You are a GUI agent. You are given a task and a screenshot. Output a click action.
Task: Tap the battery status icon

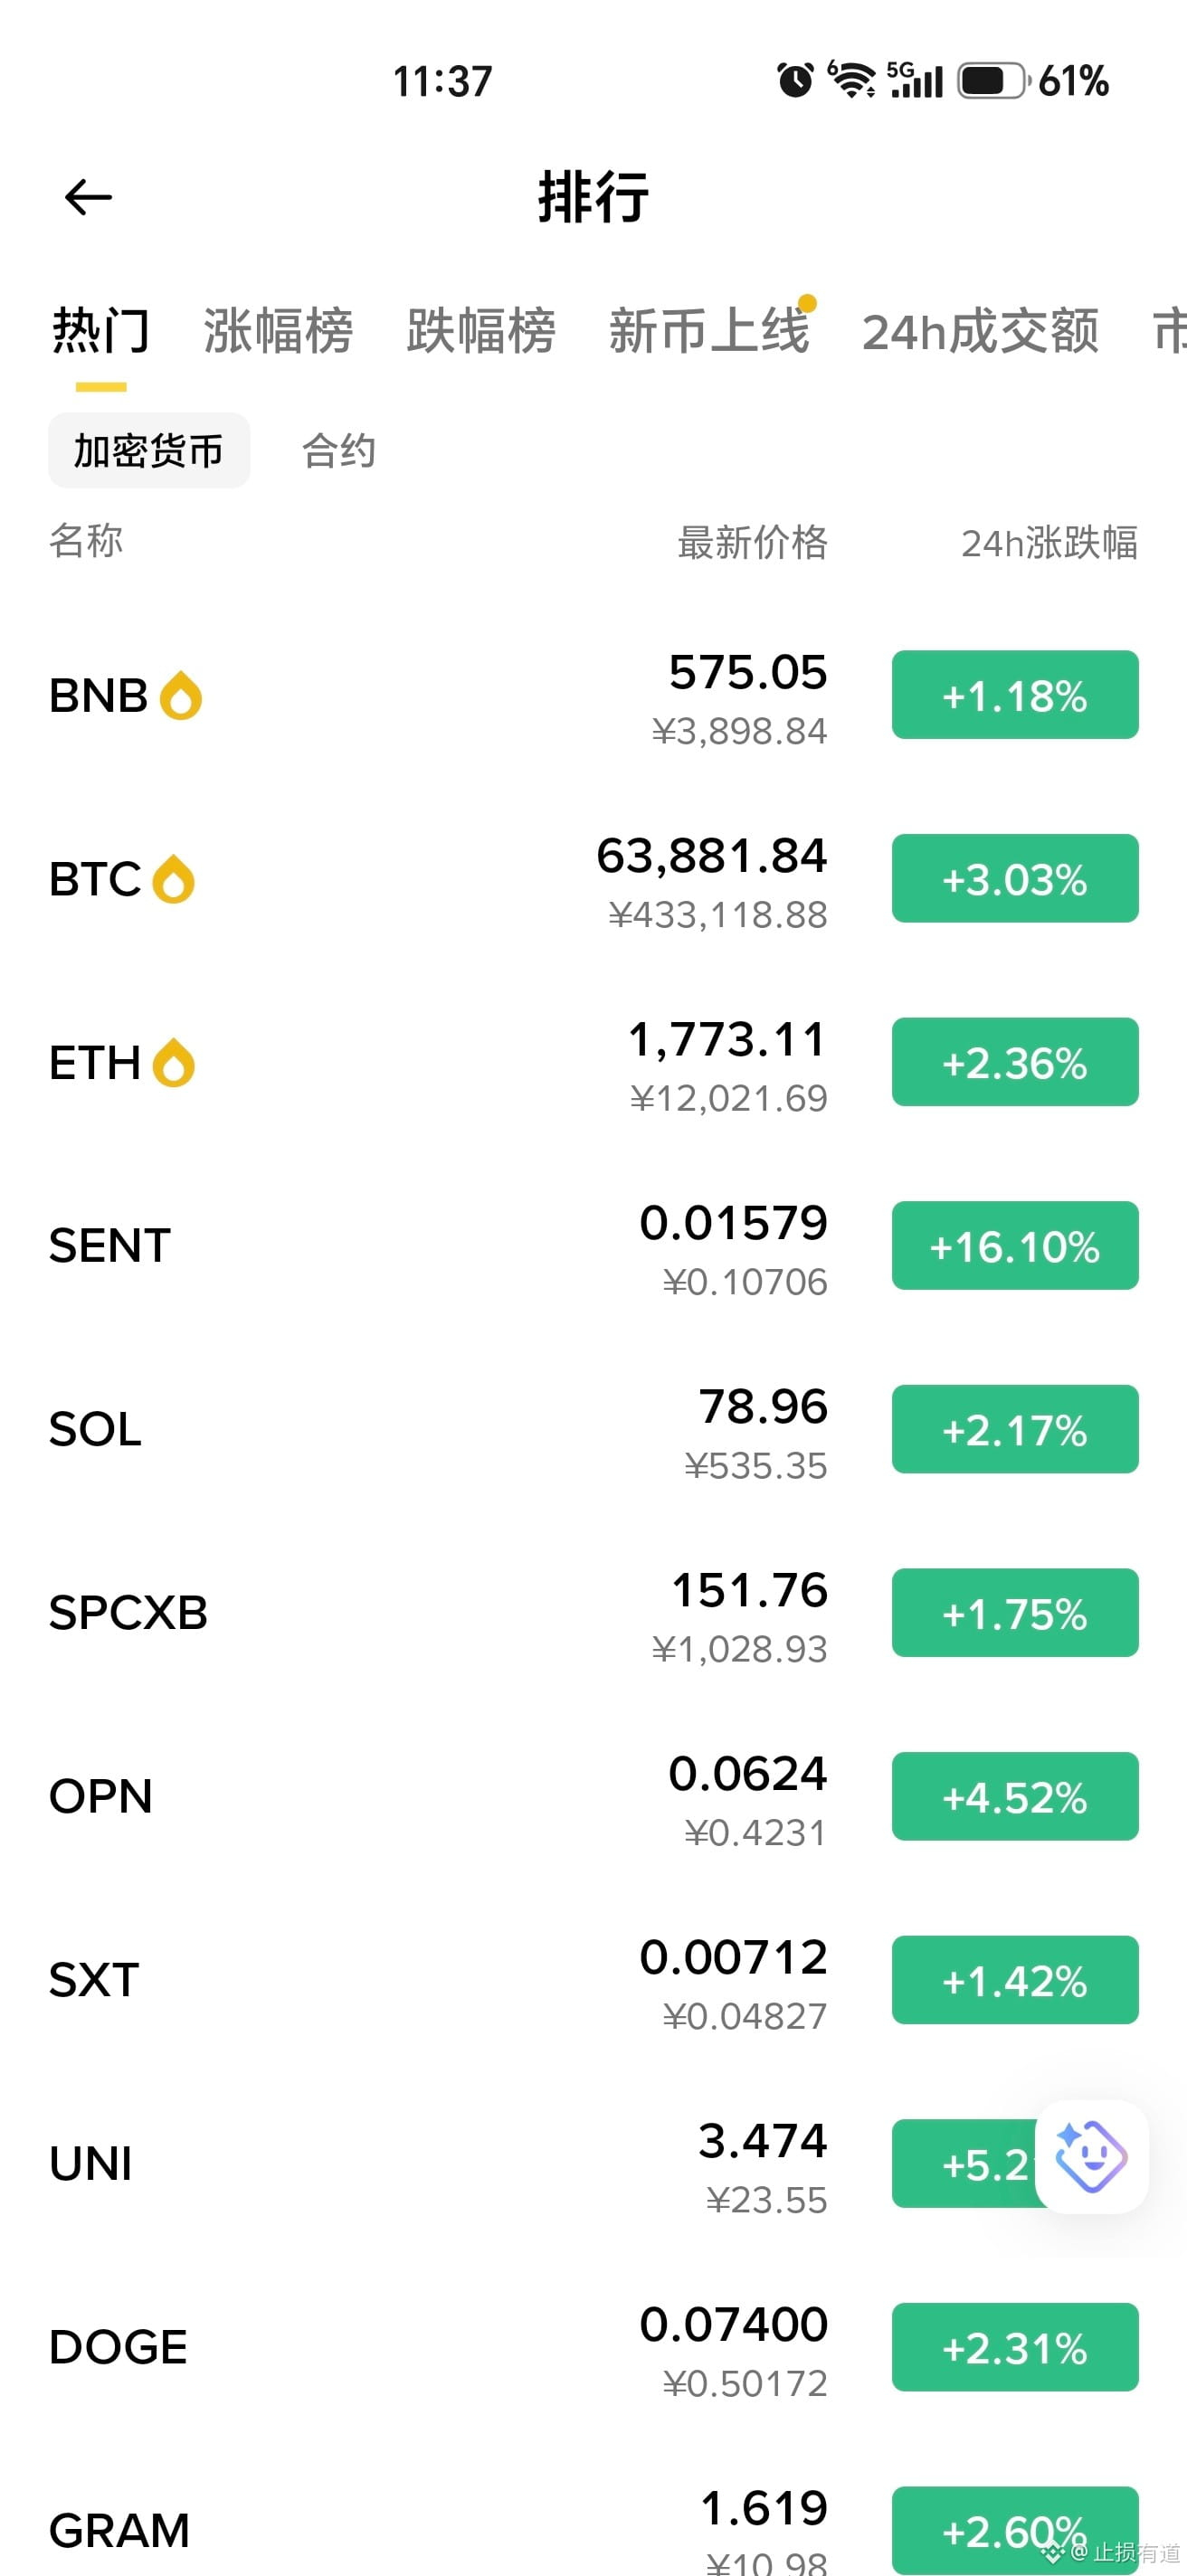click(x=992, y=80)
